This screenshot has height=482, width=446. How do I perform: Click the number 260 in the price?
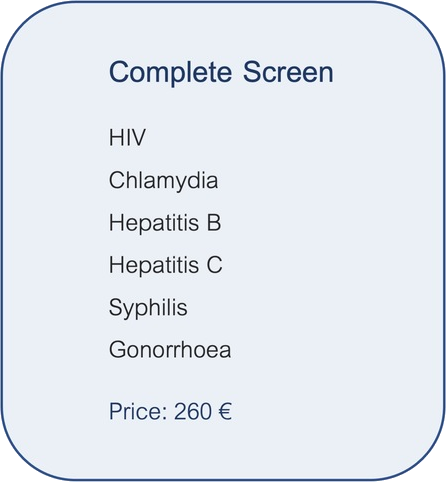[193, 412]
